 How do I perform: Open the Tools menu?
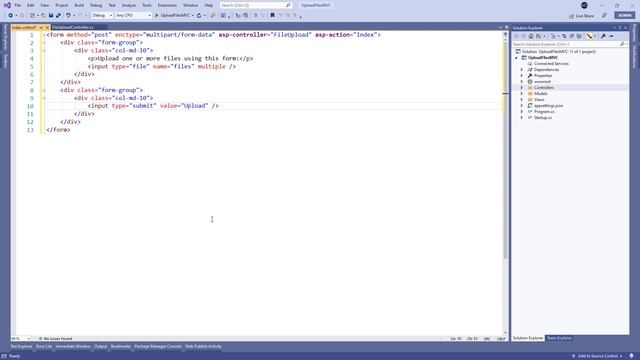pos(147,5)
